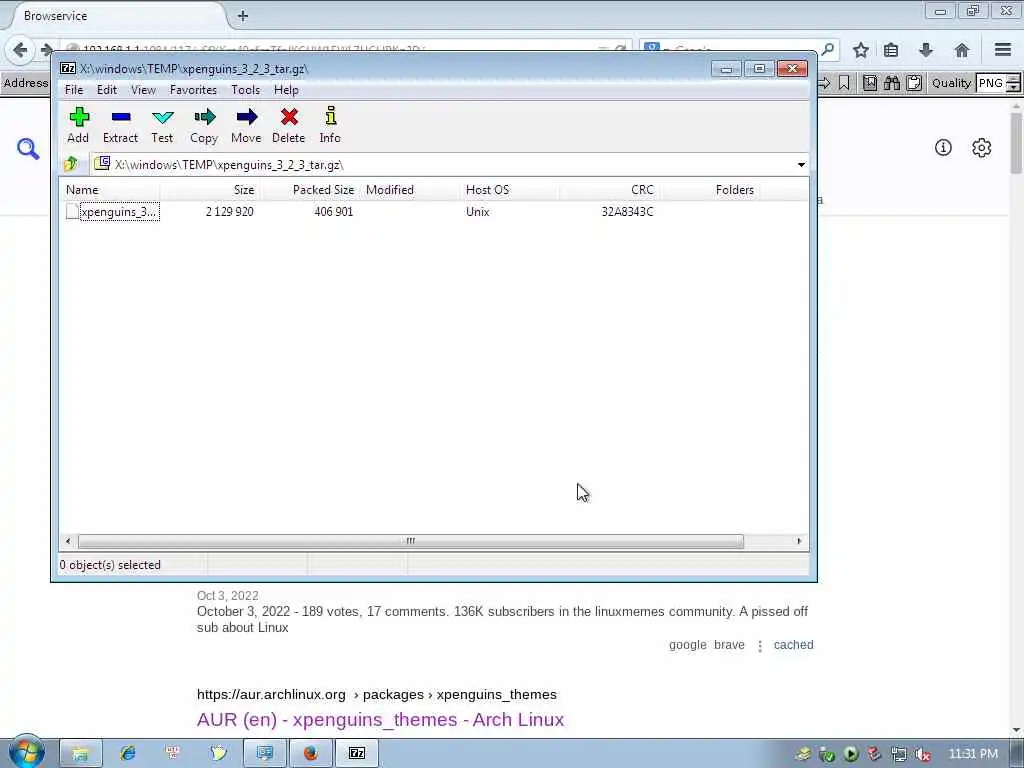The height and width of the screenshot is (768, 1024).
Task: Click the muted volume tray icon
Action: (x=922, y=754)
